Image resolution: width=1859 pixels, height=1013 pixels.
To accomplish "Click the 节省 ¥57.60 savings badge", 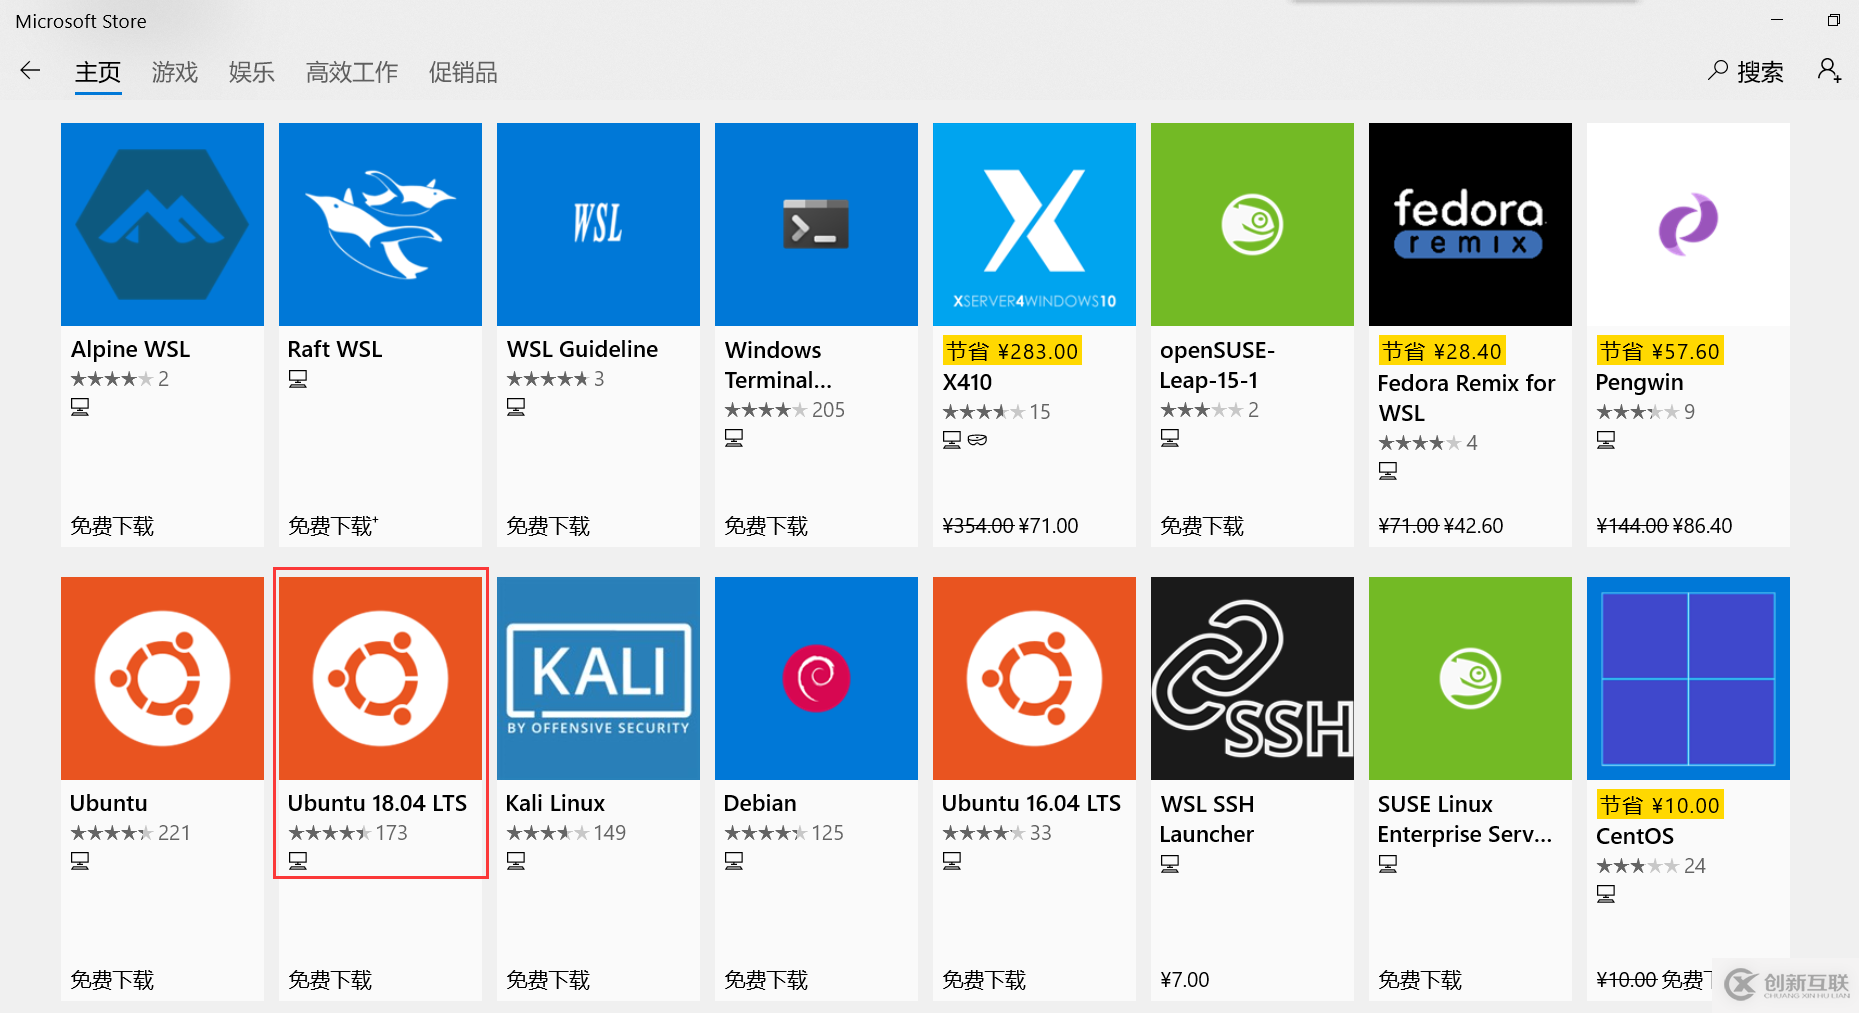I will (x=1660, y=351).
